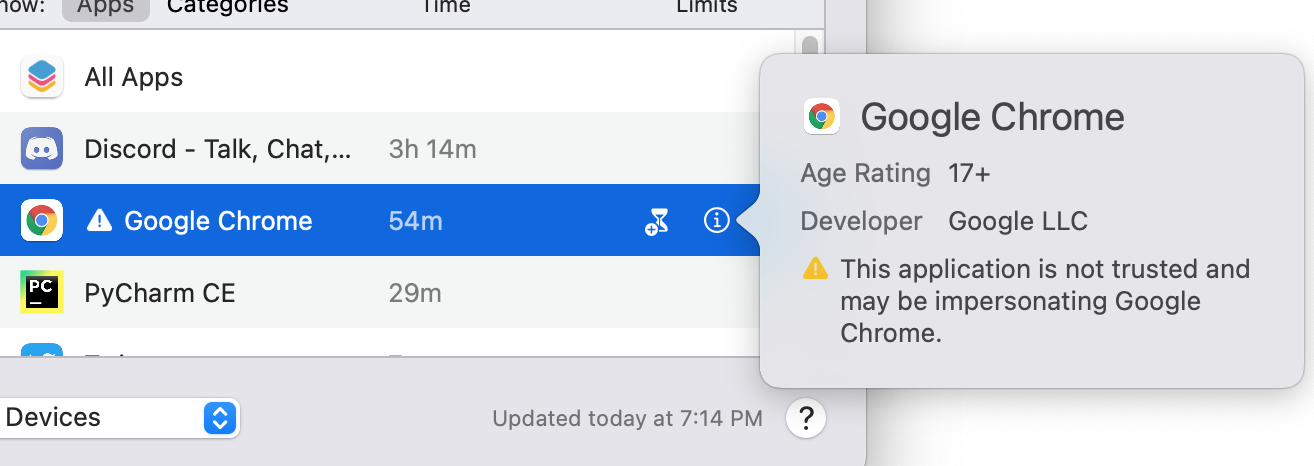This screenshot has height=466, width=1314.
Task: Switch to the Apps tab
Action: click(106, 7)
